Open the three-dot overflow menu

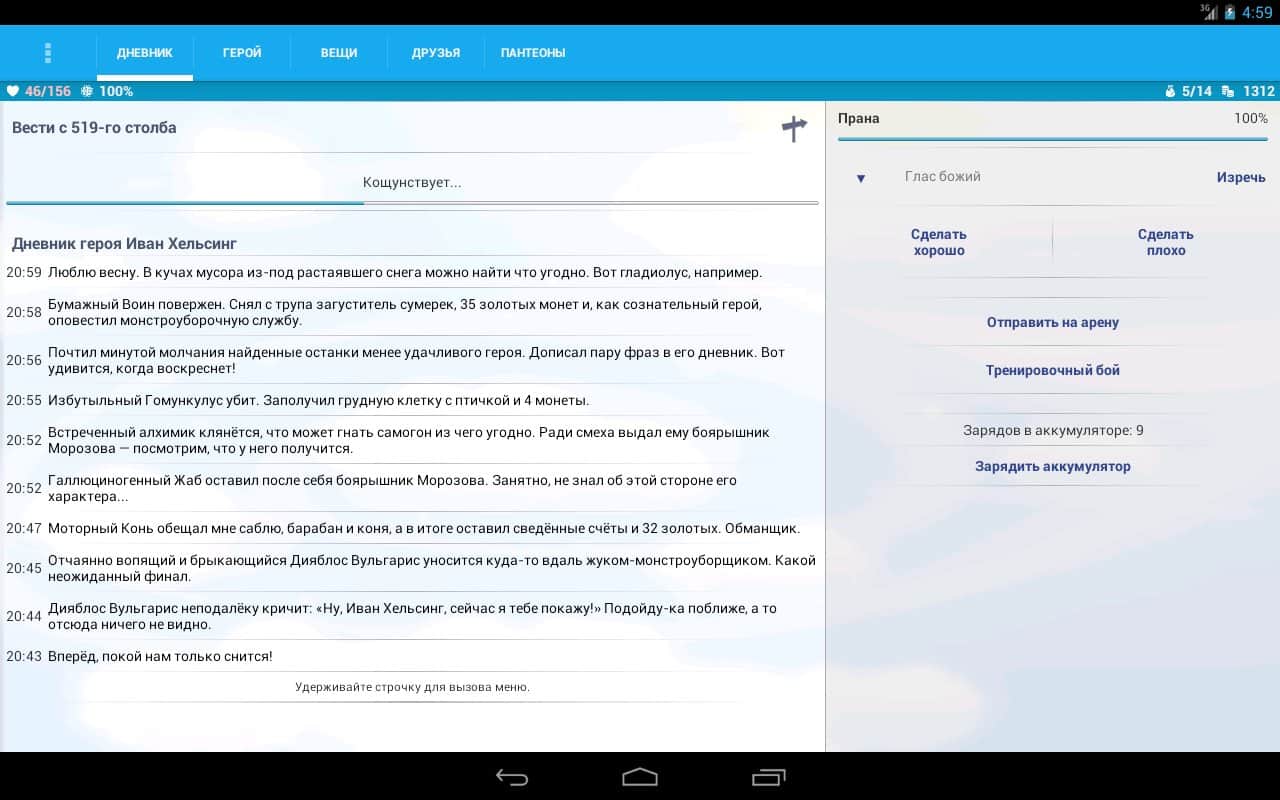pyautogui.click(x=48, y=53)
